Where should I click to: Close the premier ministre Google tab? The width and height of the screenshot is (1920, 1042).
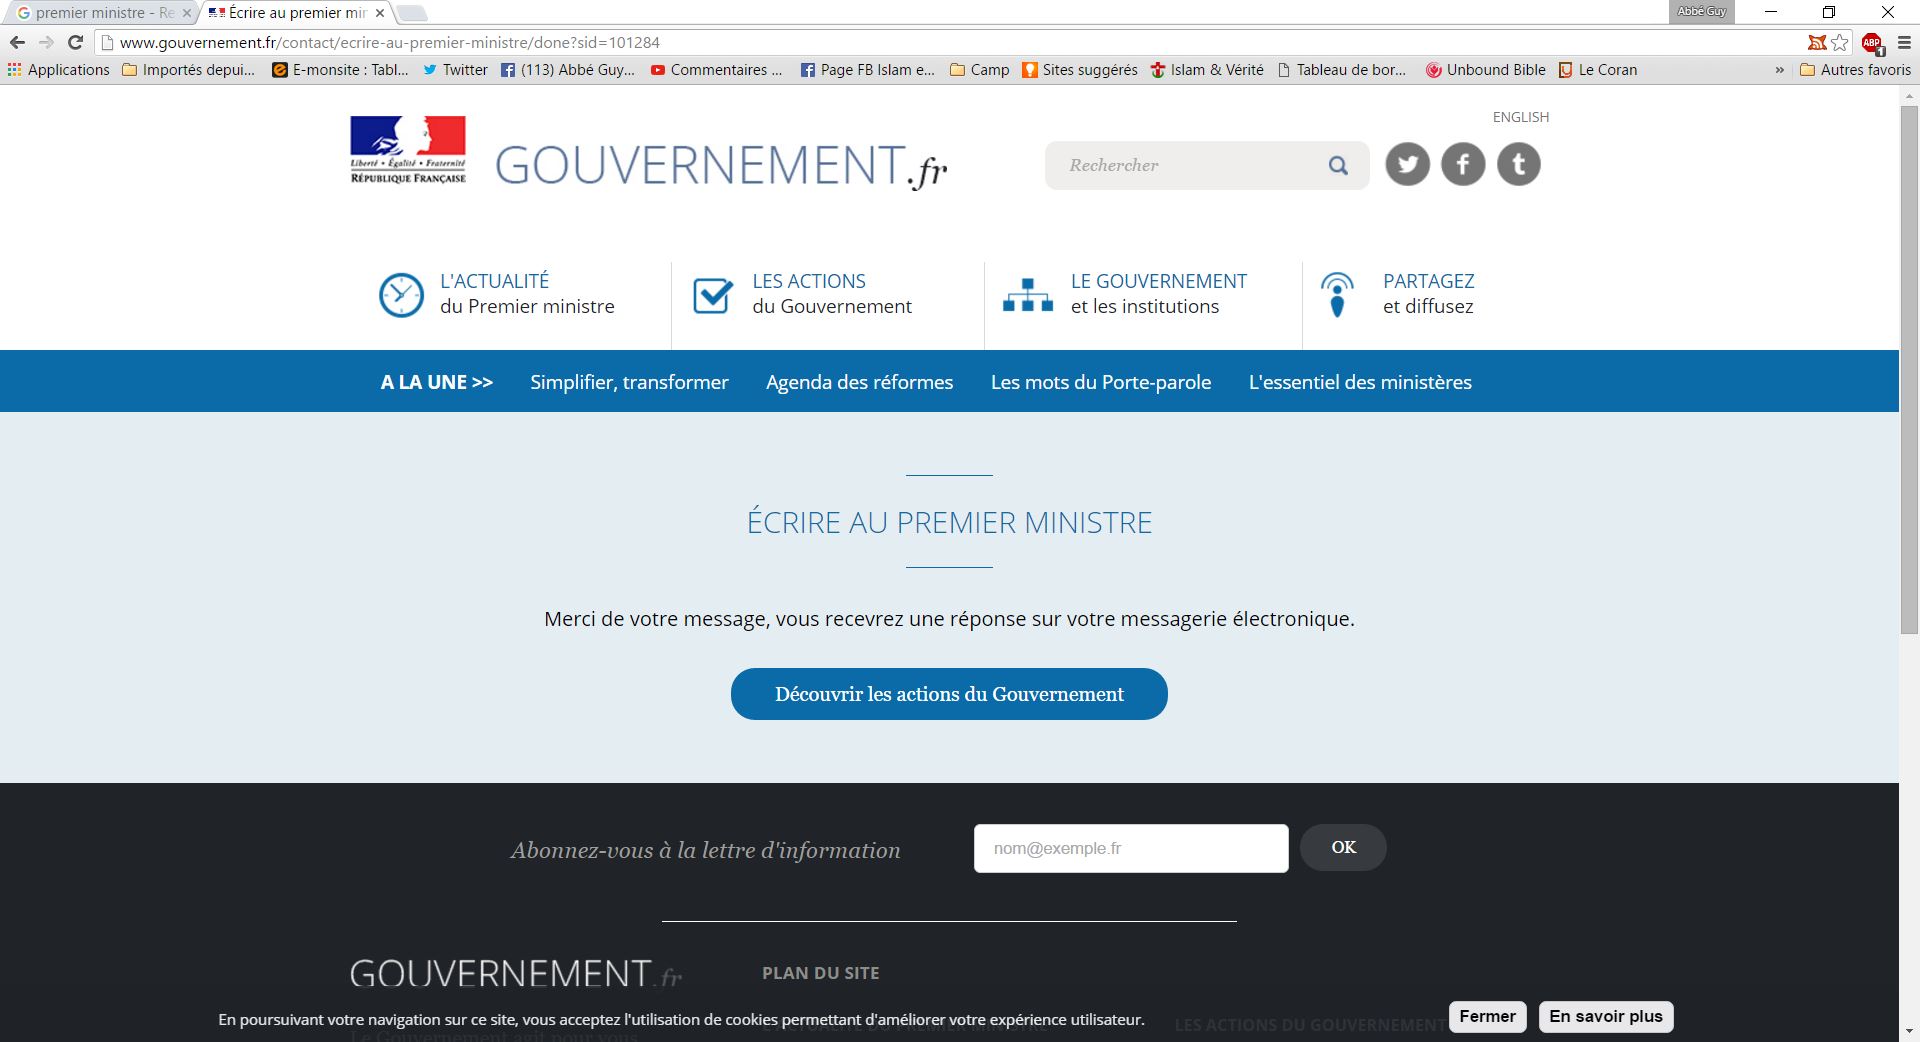[186, 13]
